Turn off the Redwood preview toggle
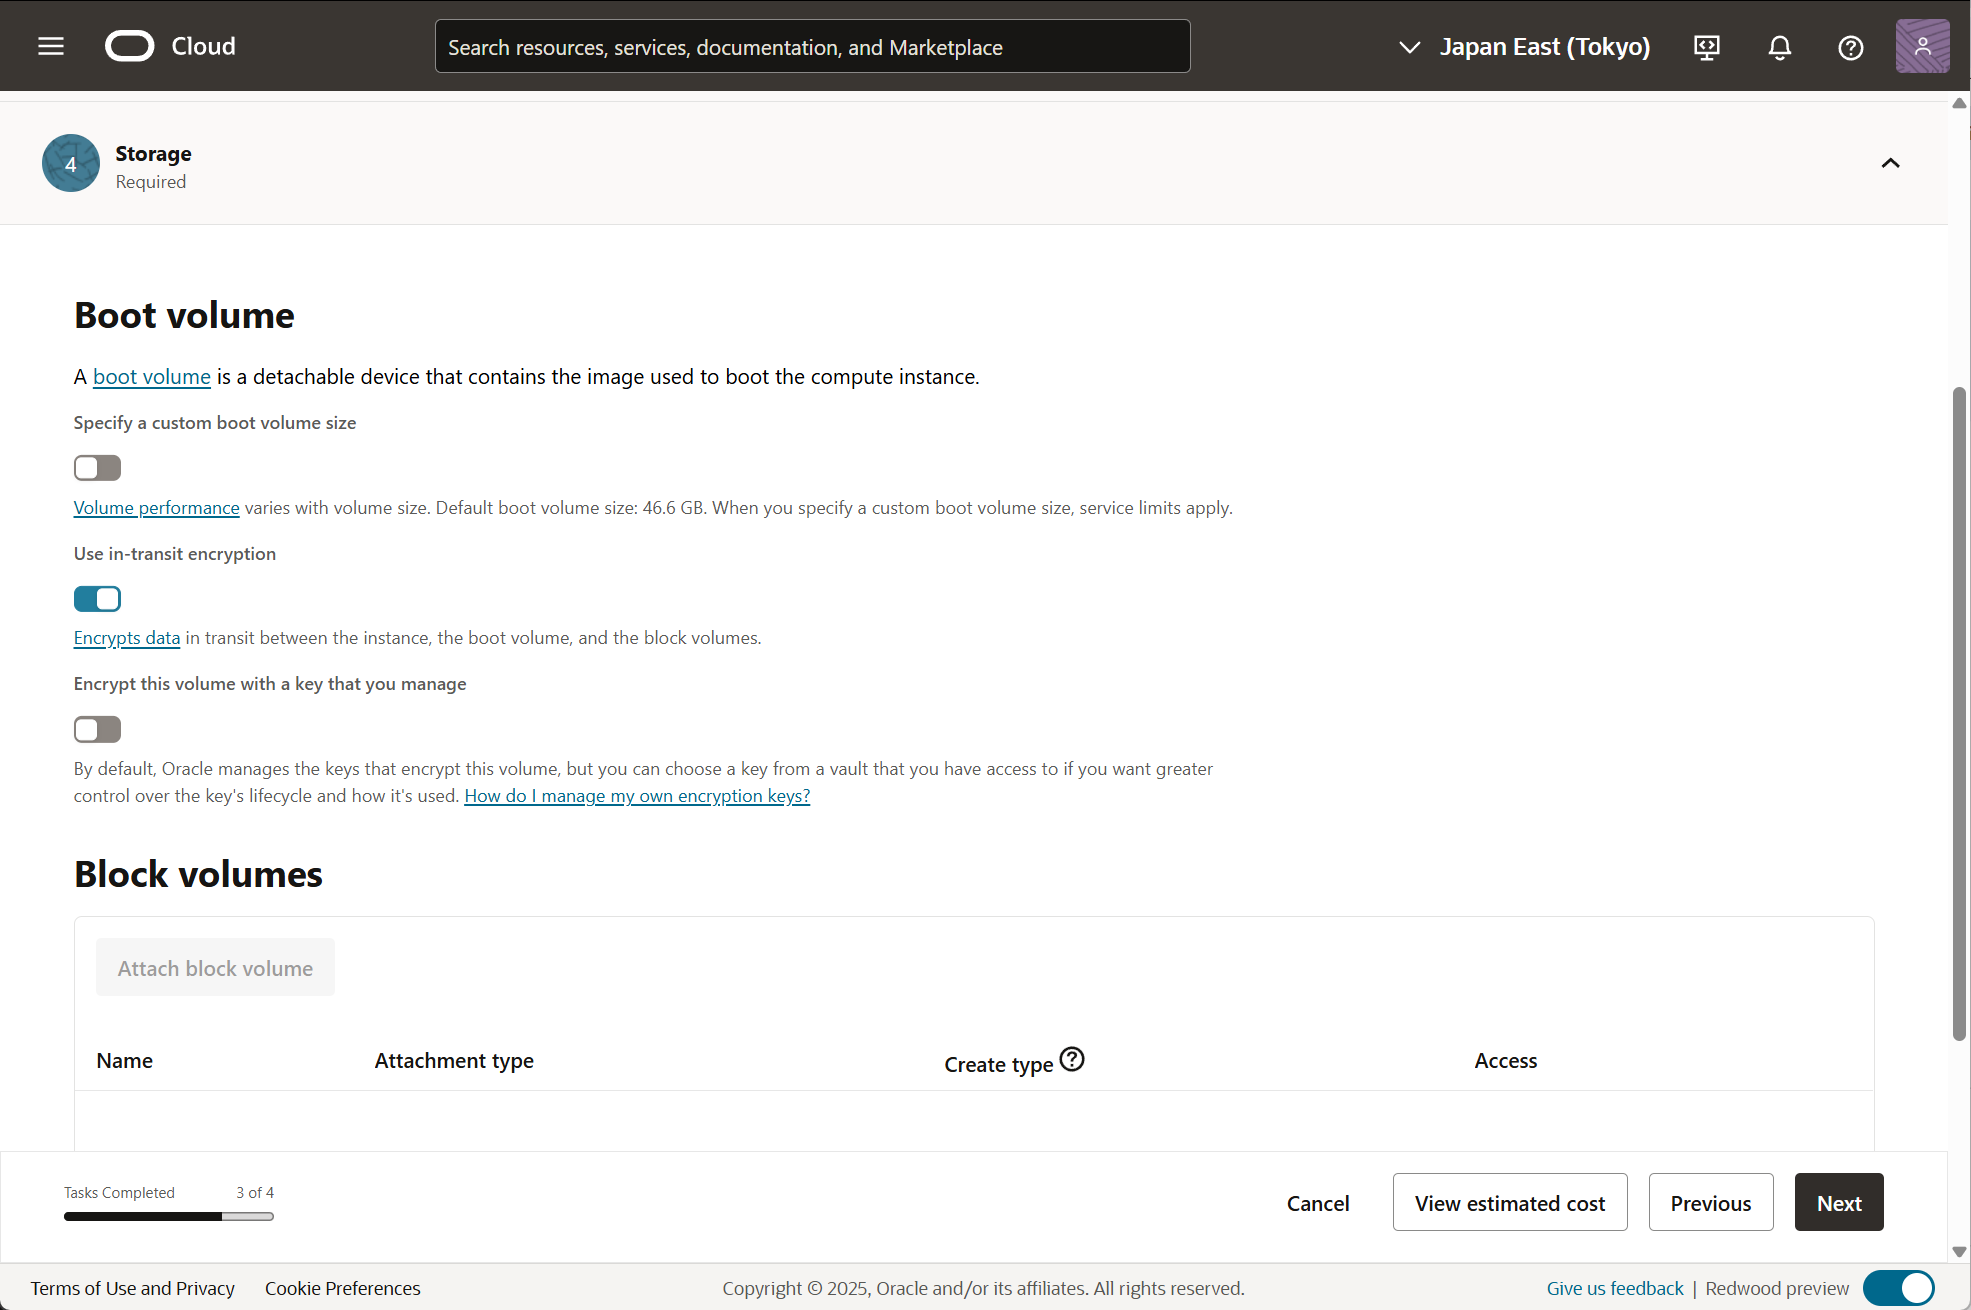This screenshot has height=1310, width=1971. click(1898, 1288)
